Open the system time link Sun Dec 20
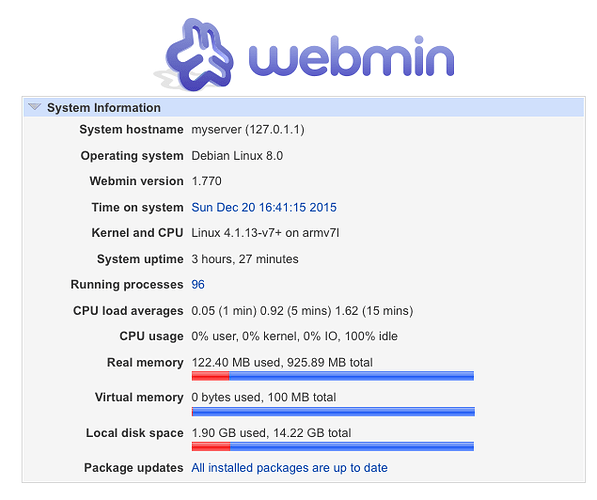This screenshot has width=597, height=500. click(264, 208)
